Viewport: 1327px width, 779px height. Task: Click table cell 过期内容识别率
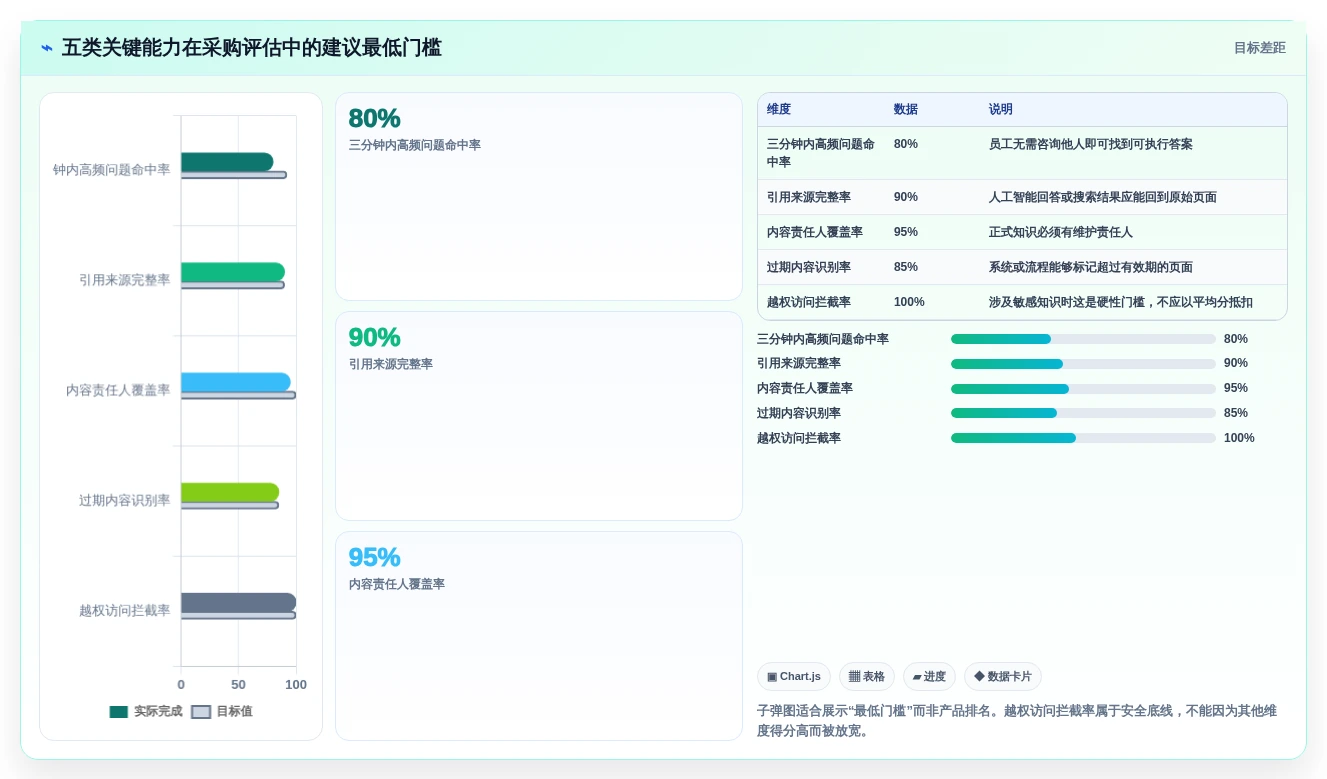point(808,267)
